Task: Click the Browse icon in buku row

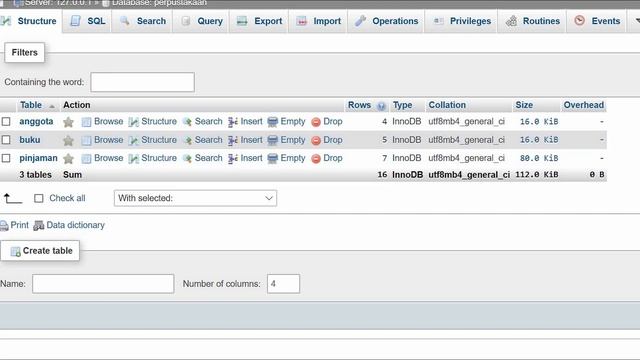Action: click(x=86, y=140)
